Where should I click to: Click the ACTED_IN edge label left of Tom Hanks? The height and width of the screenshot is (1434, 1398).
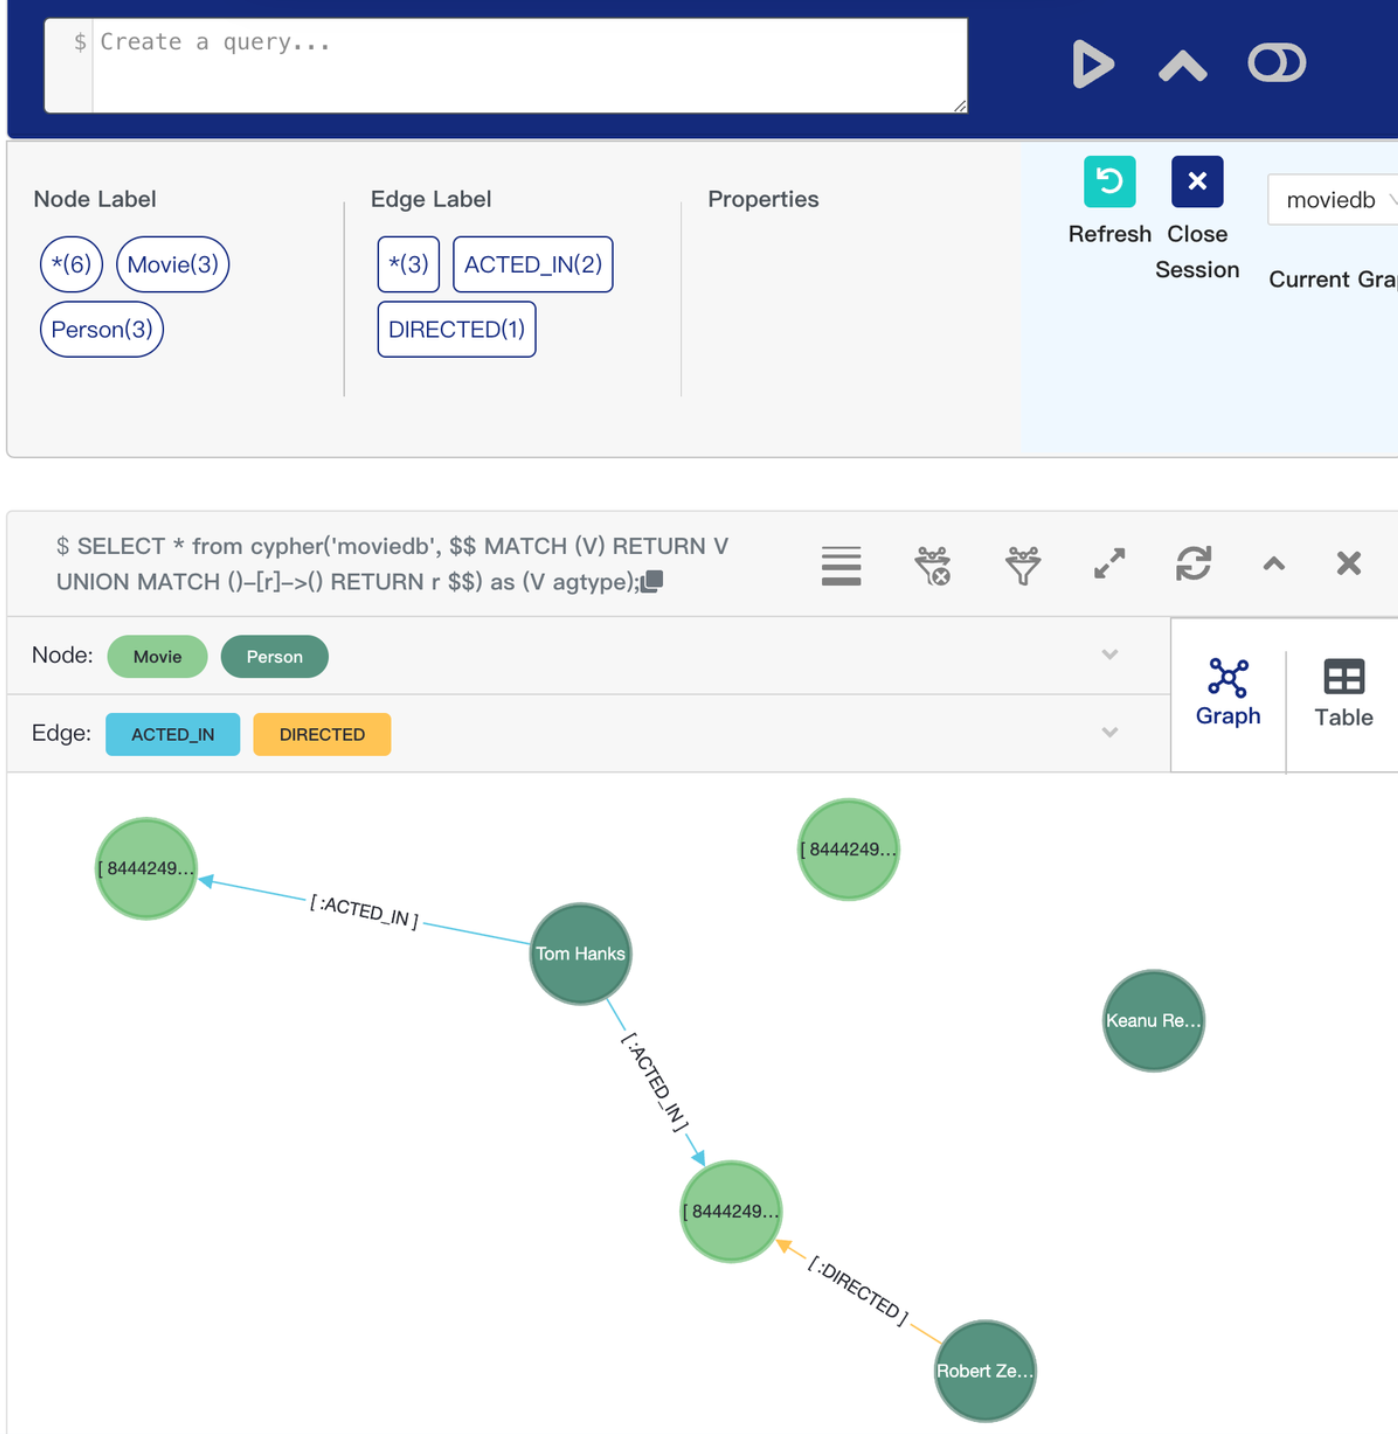coord(364,911)
